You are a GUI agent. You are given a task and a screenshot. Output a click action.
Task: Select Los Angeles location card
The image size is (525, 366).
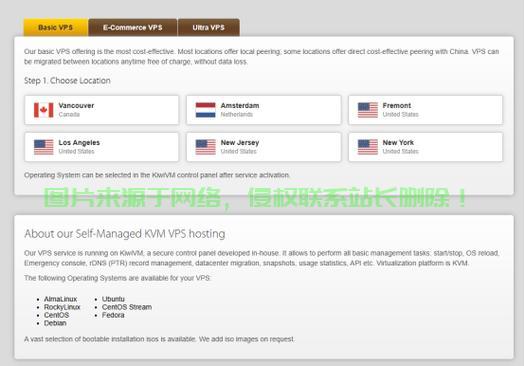101,147
